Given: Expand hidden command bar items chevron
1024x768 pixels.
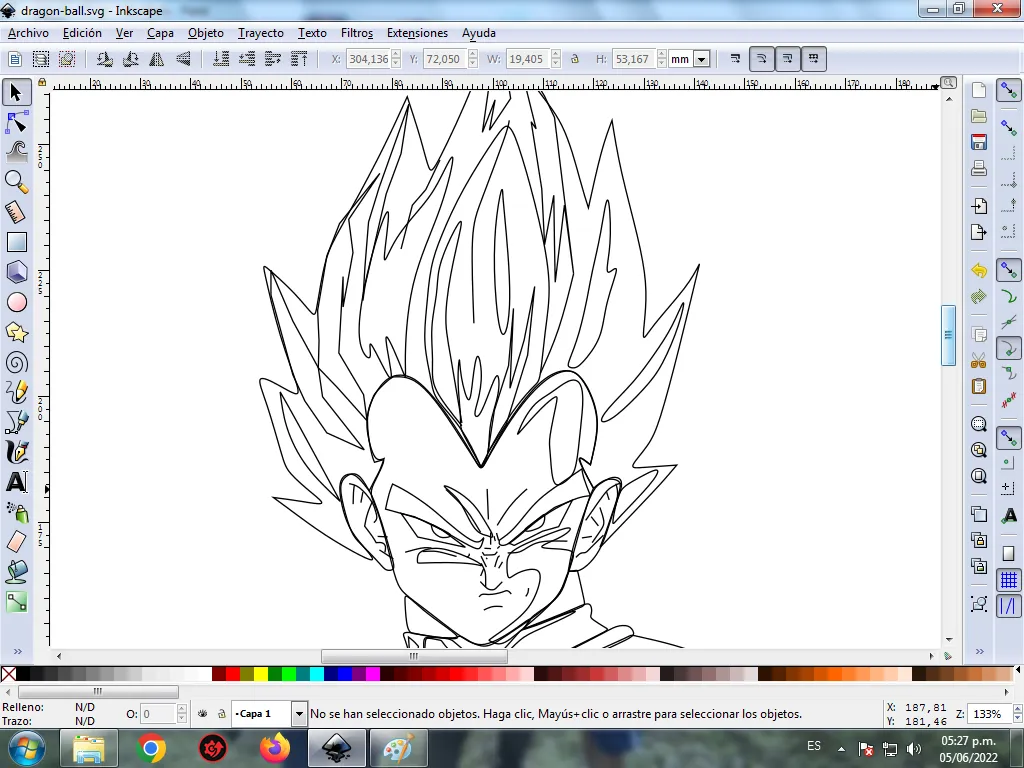Looking at the screenshot, I should (979, 651).
